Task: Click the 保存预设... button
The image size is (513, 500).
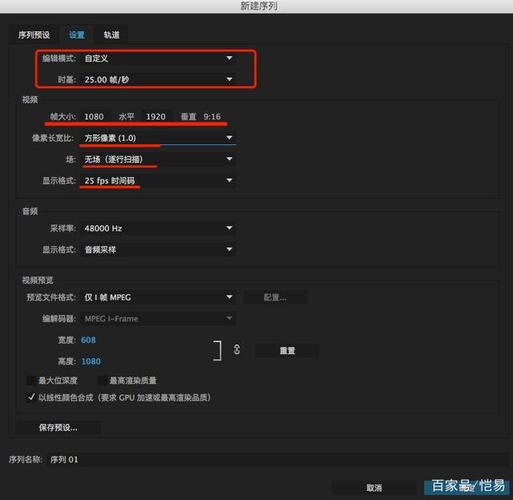Action: pos(58,428)
